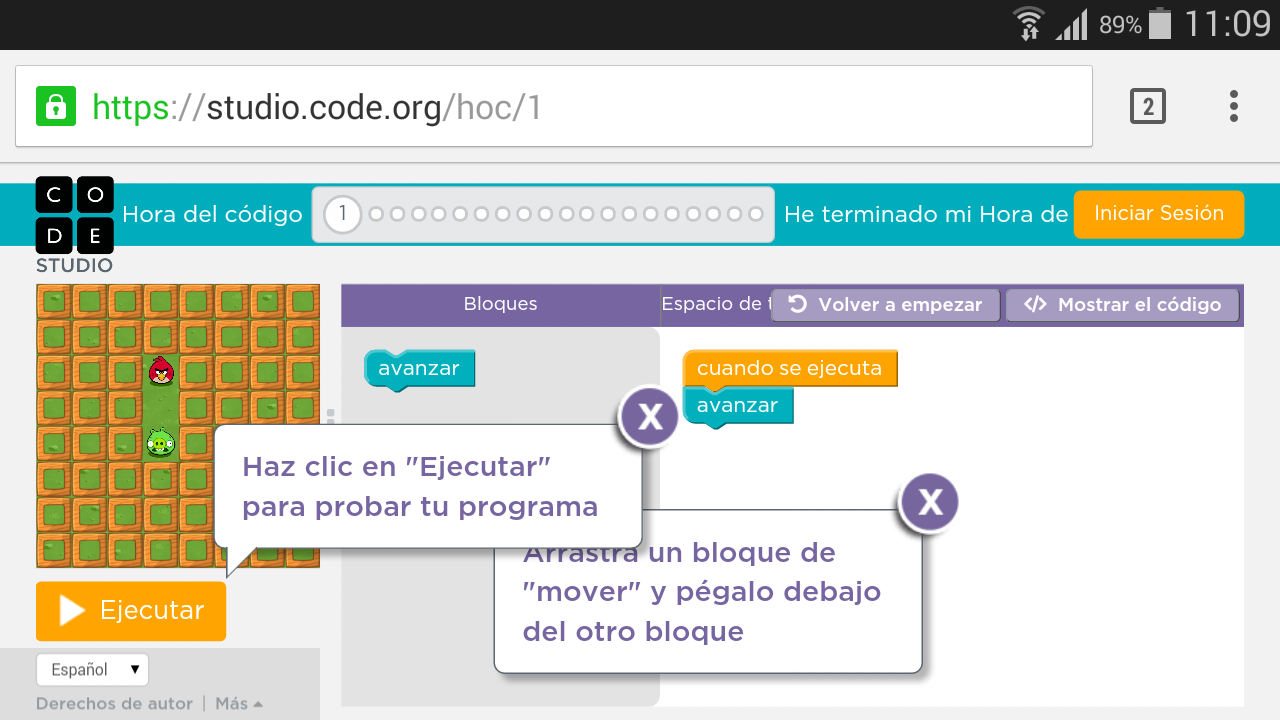Expand the "Más" footer menu

tap(238, 704)
